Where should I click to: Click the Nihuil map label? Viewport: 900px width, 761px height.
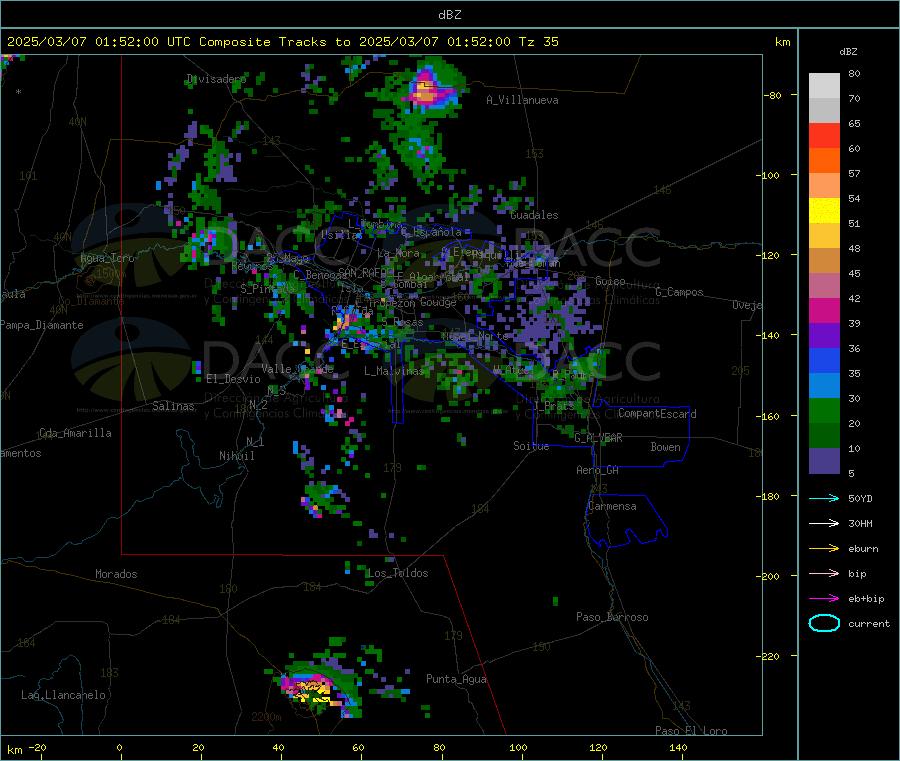click(x=236, y=456)
